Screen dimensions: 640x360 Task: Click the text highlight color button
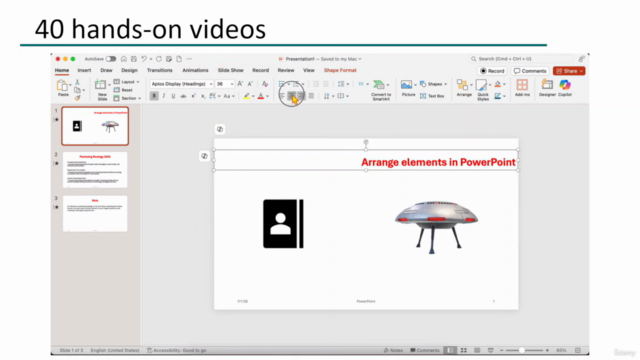click(247, 96)
